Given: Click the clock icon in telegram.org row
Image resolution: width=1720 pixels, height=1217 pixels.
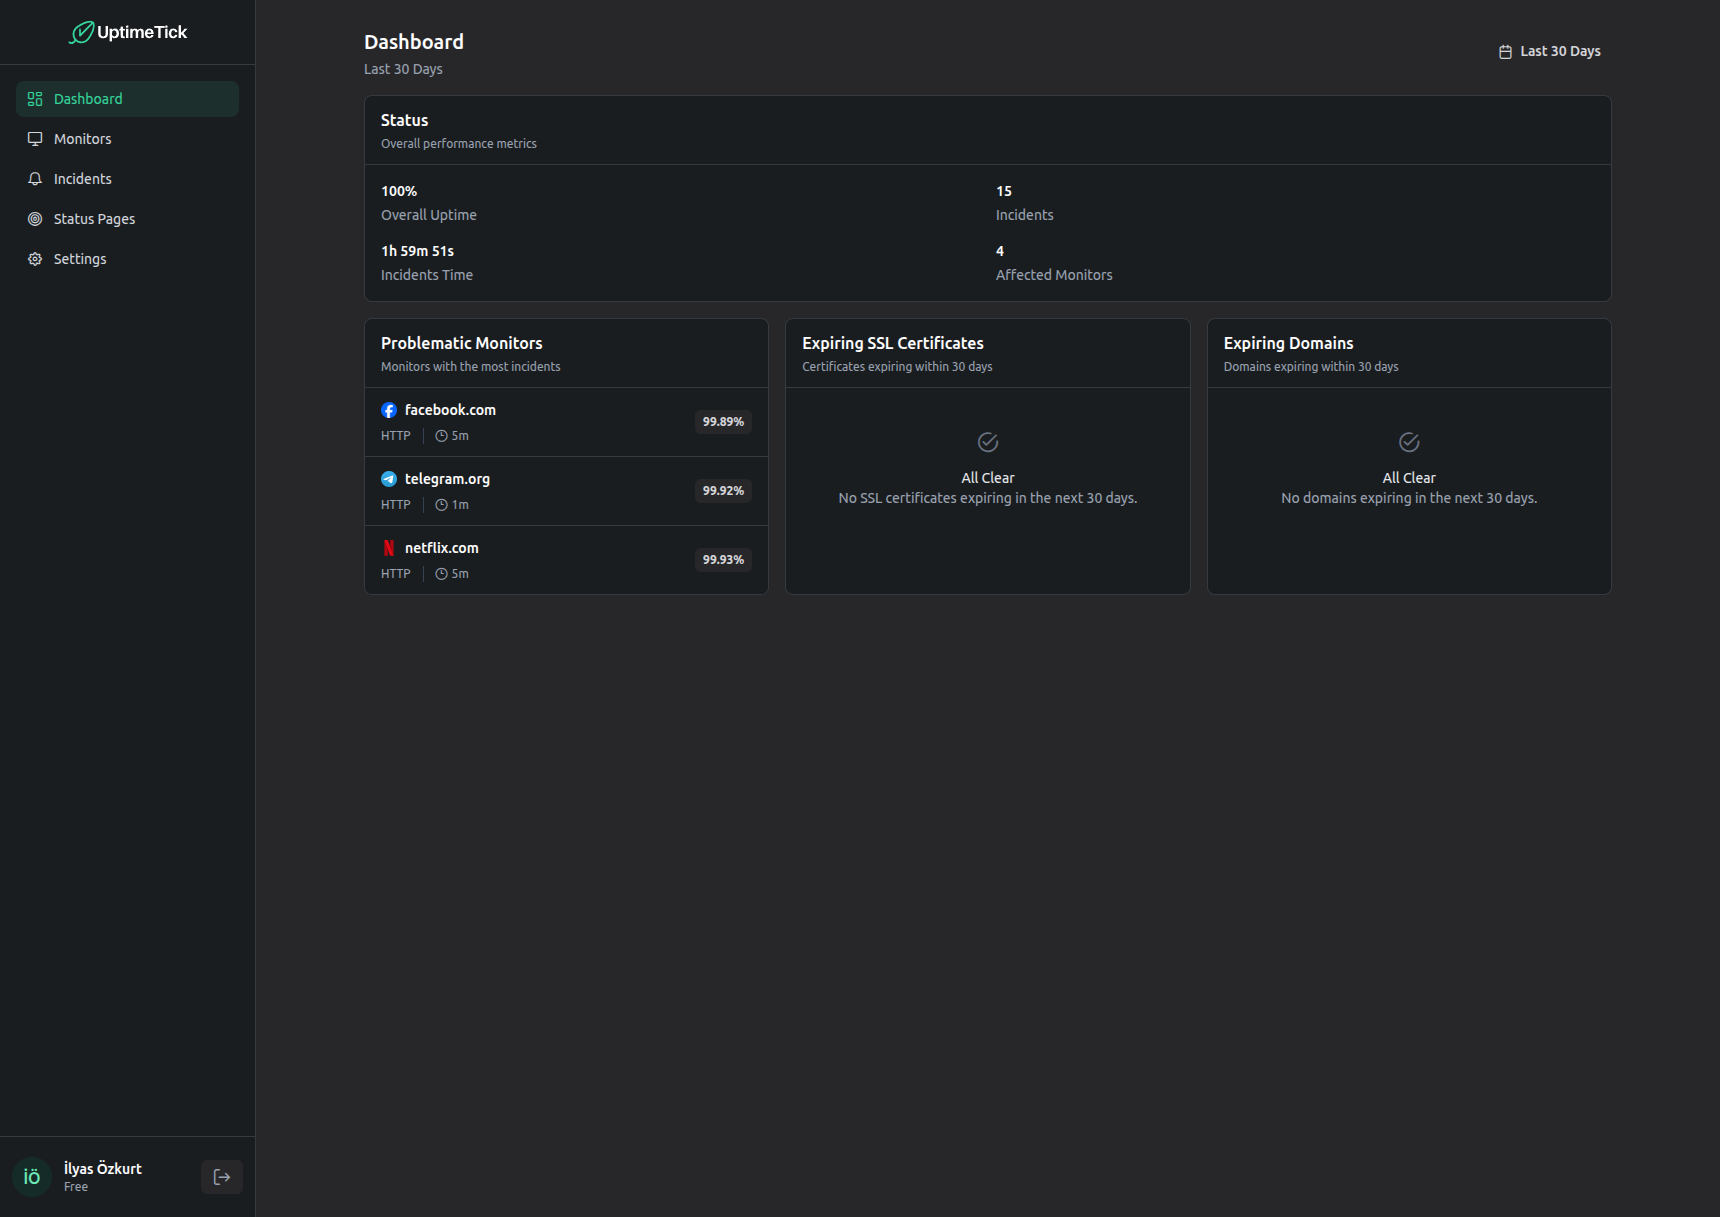Looking at the screenshot, I should click(441, 505).
